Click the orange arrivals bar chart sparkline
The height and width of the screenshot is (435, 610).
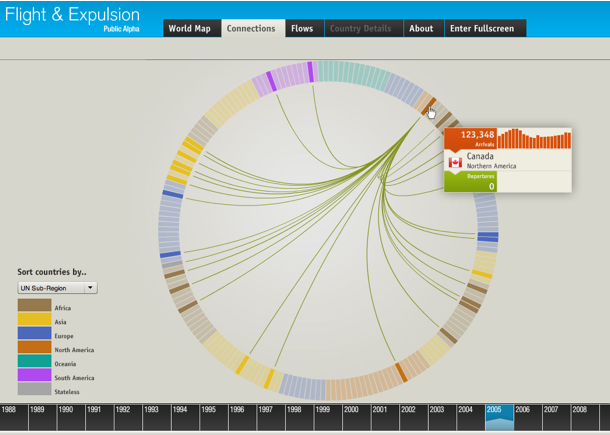click(534, 139)
